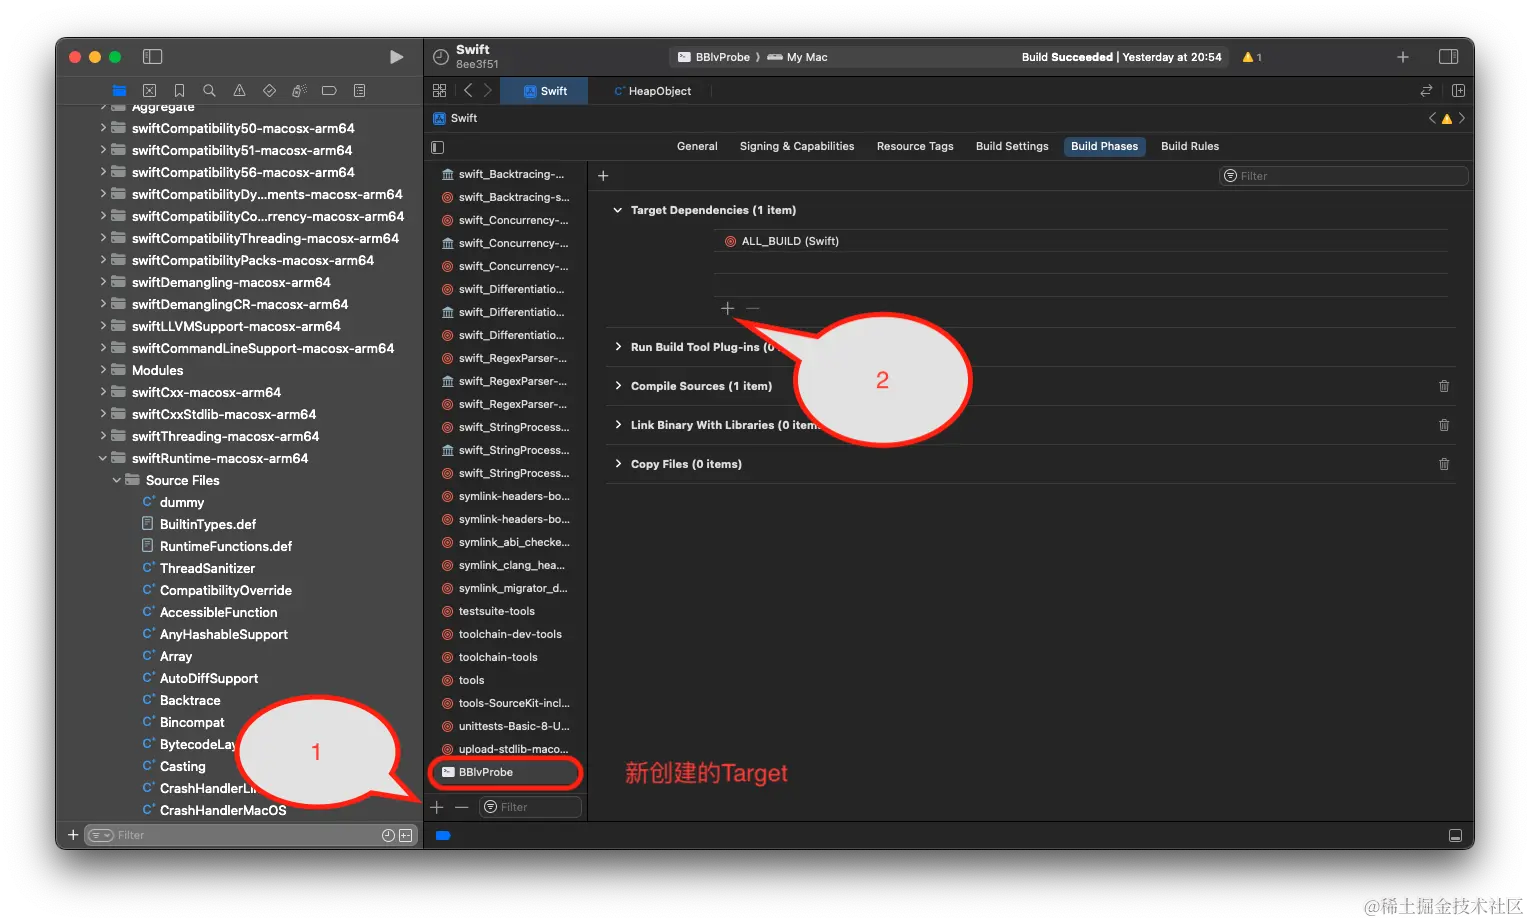Screen dimensions: 1530x923
Task: Delete the Copy Files phase
Action: (1444, 464)
